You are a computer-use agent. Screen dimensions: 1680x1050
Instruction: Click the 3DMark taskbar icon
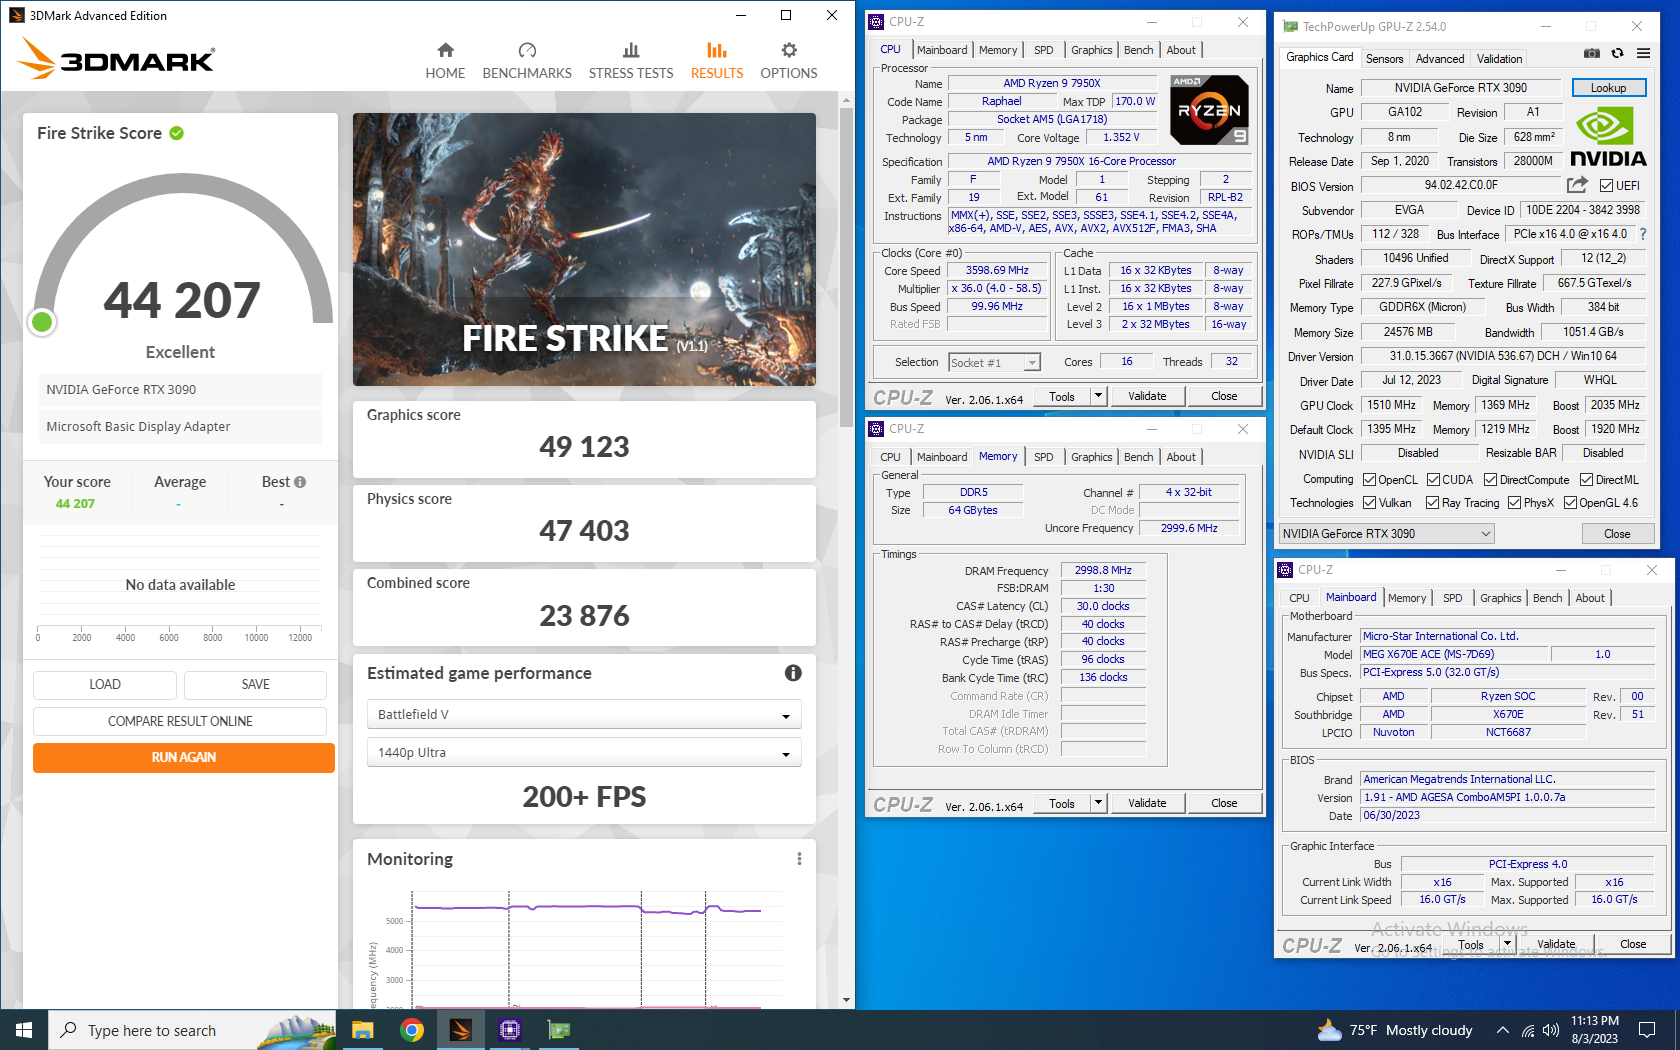460,1030
